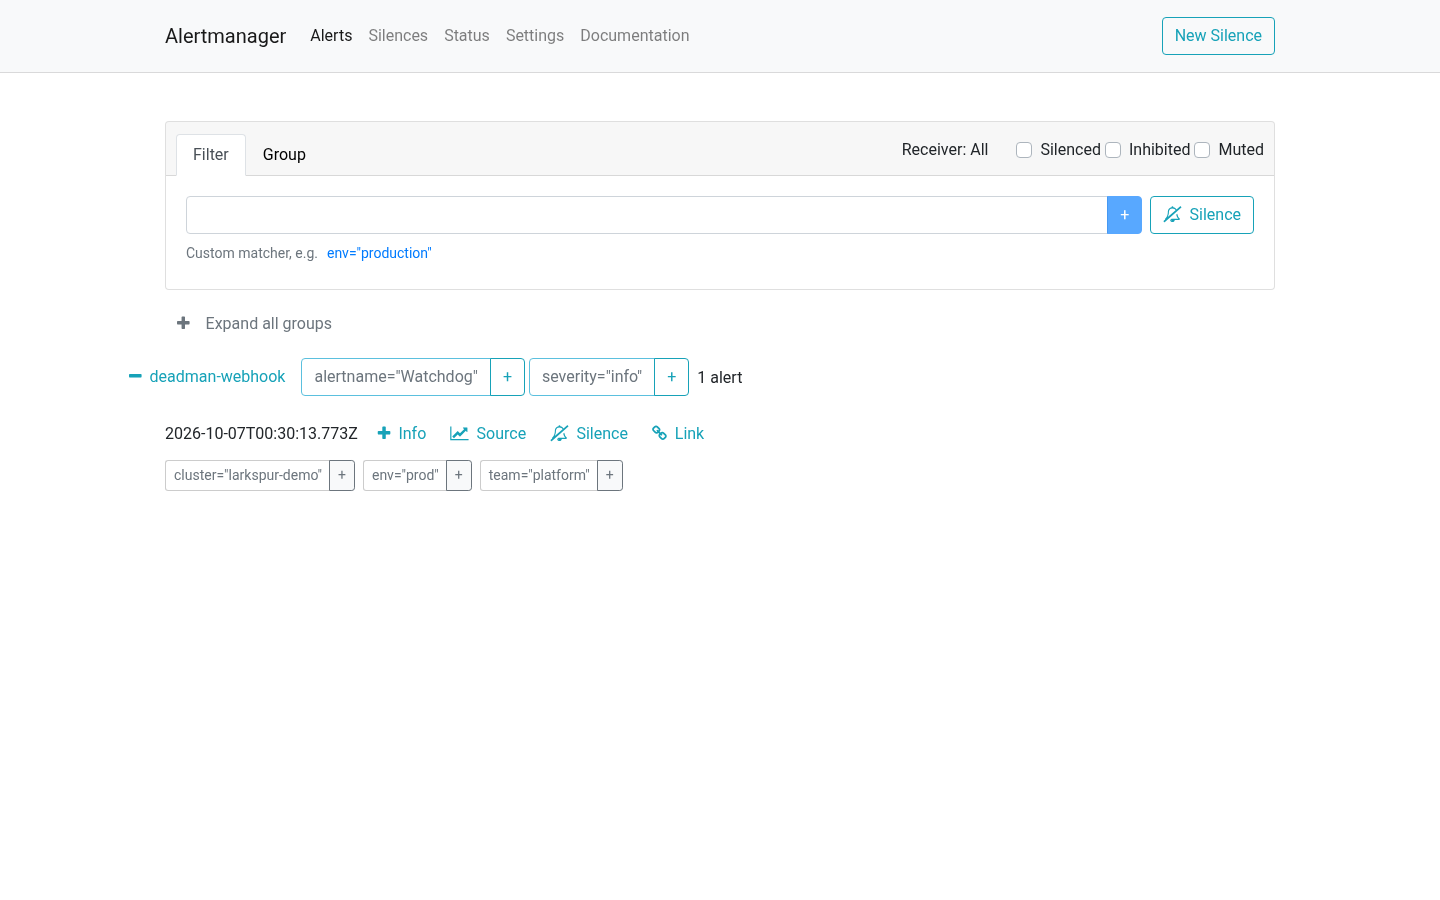Click the Alertmanager brand title
1440x900 pixels.
226,36
